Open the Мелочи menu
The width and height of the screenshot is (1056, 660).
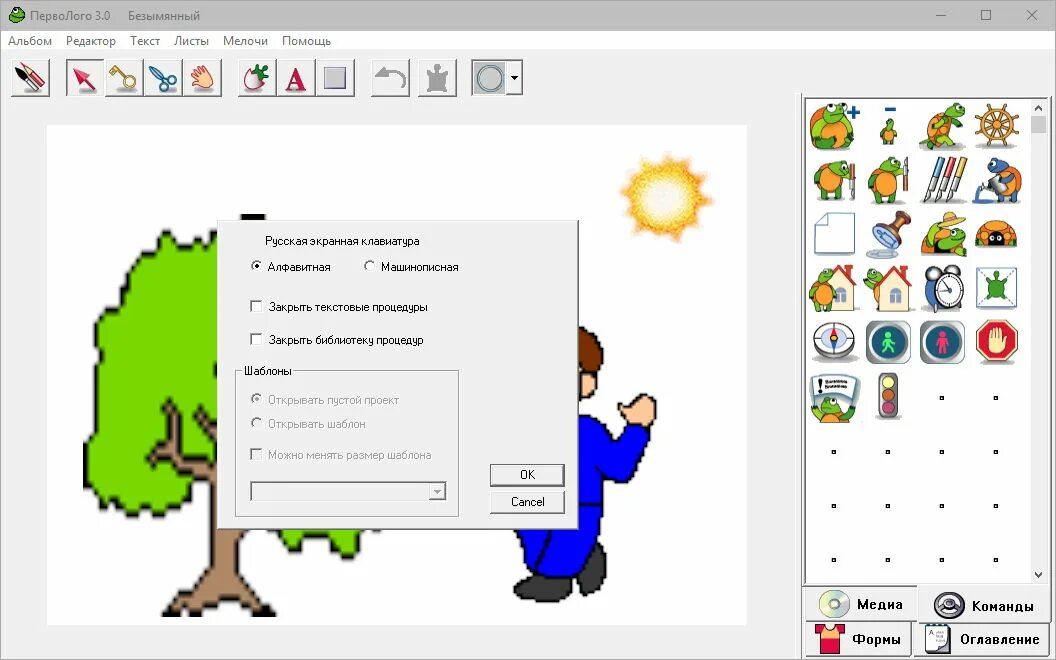pyautogui.click(x=245, y=40)
